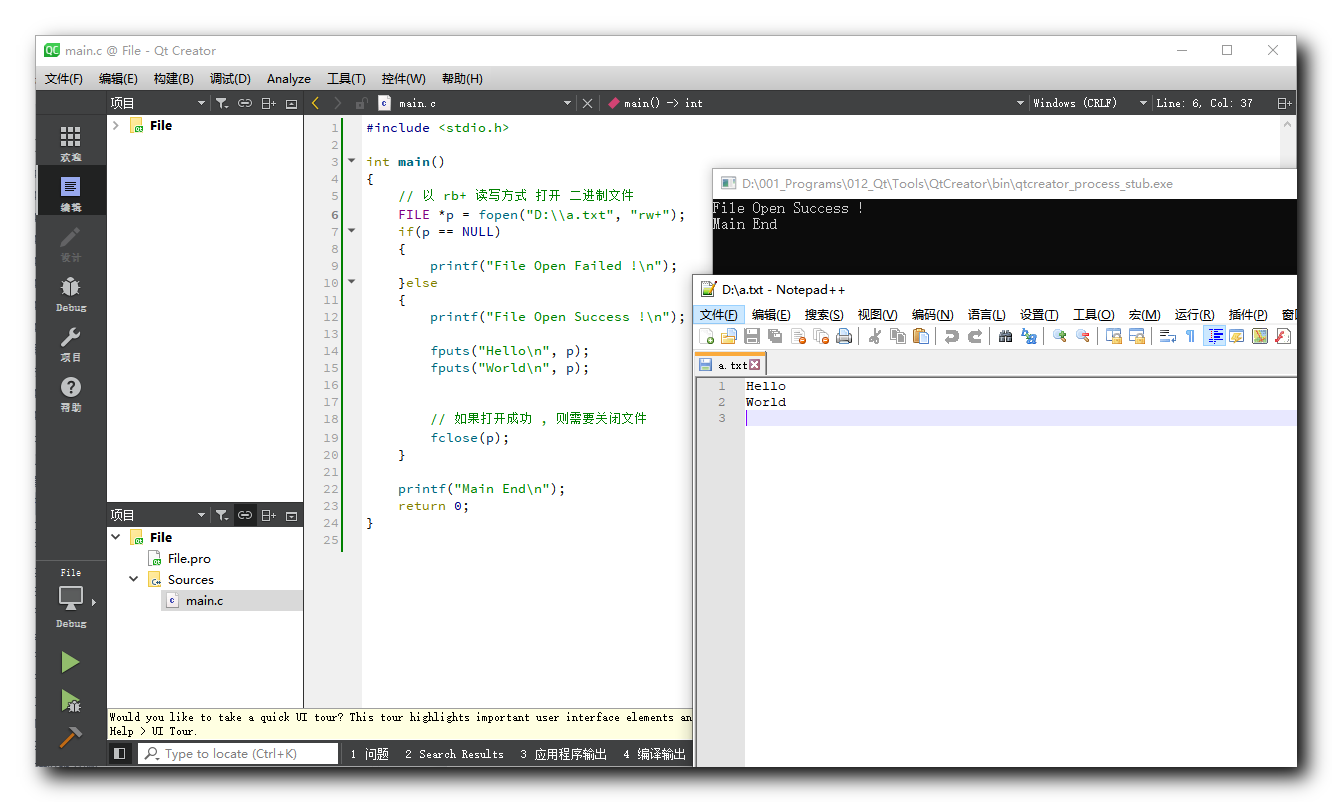Go back with the yellow left arrow

316,103
